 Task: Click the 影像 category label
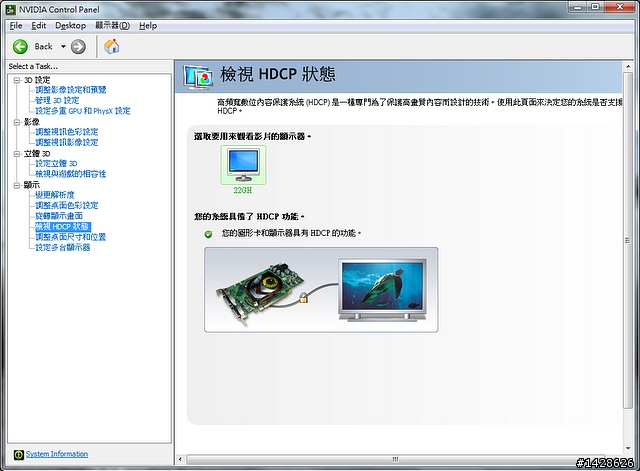coord(31,122)
